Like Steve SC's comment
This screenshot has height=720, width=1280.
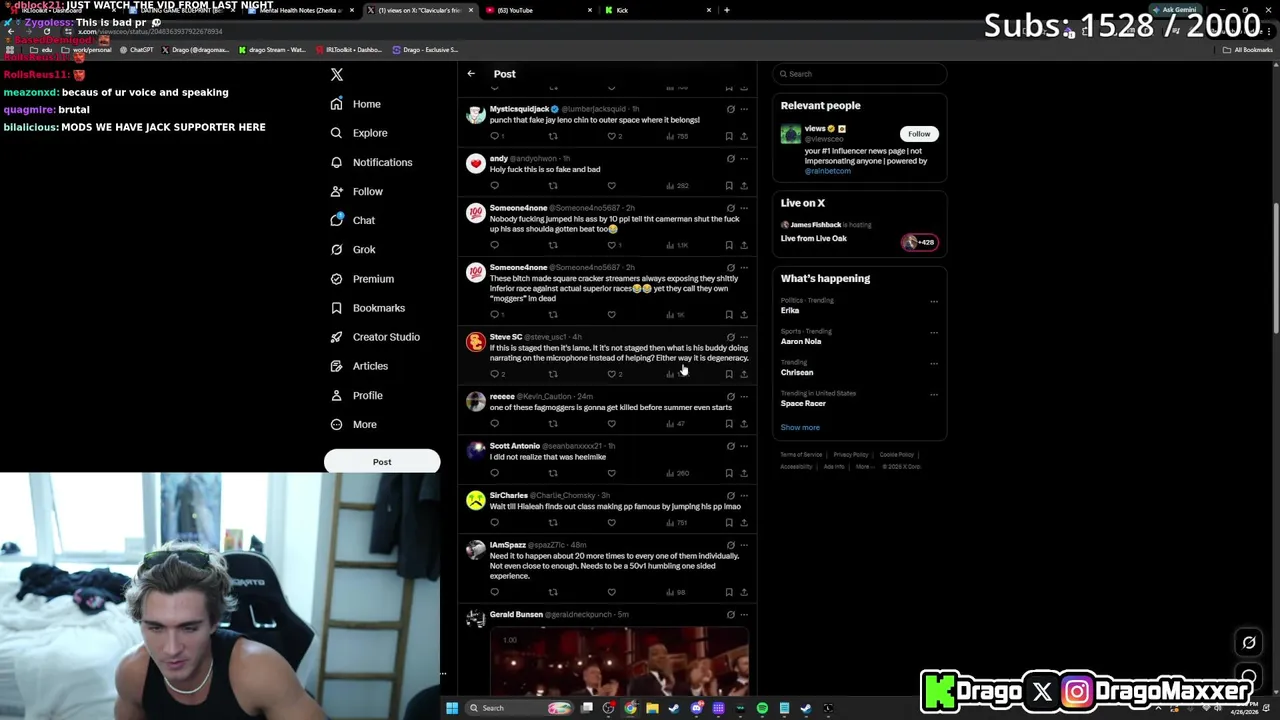[x=612, y=374]
